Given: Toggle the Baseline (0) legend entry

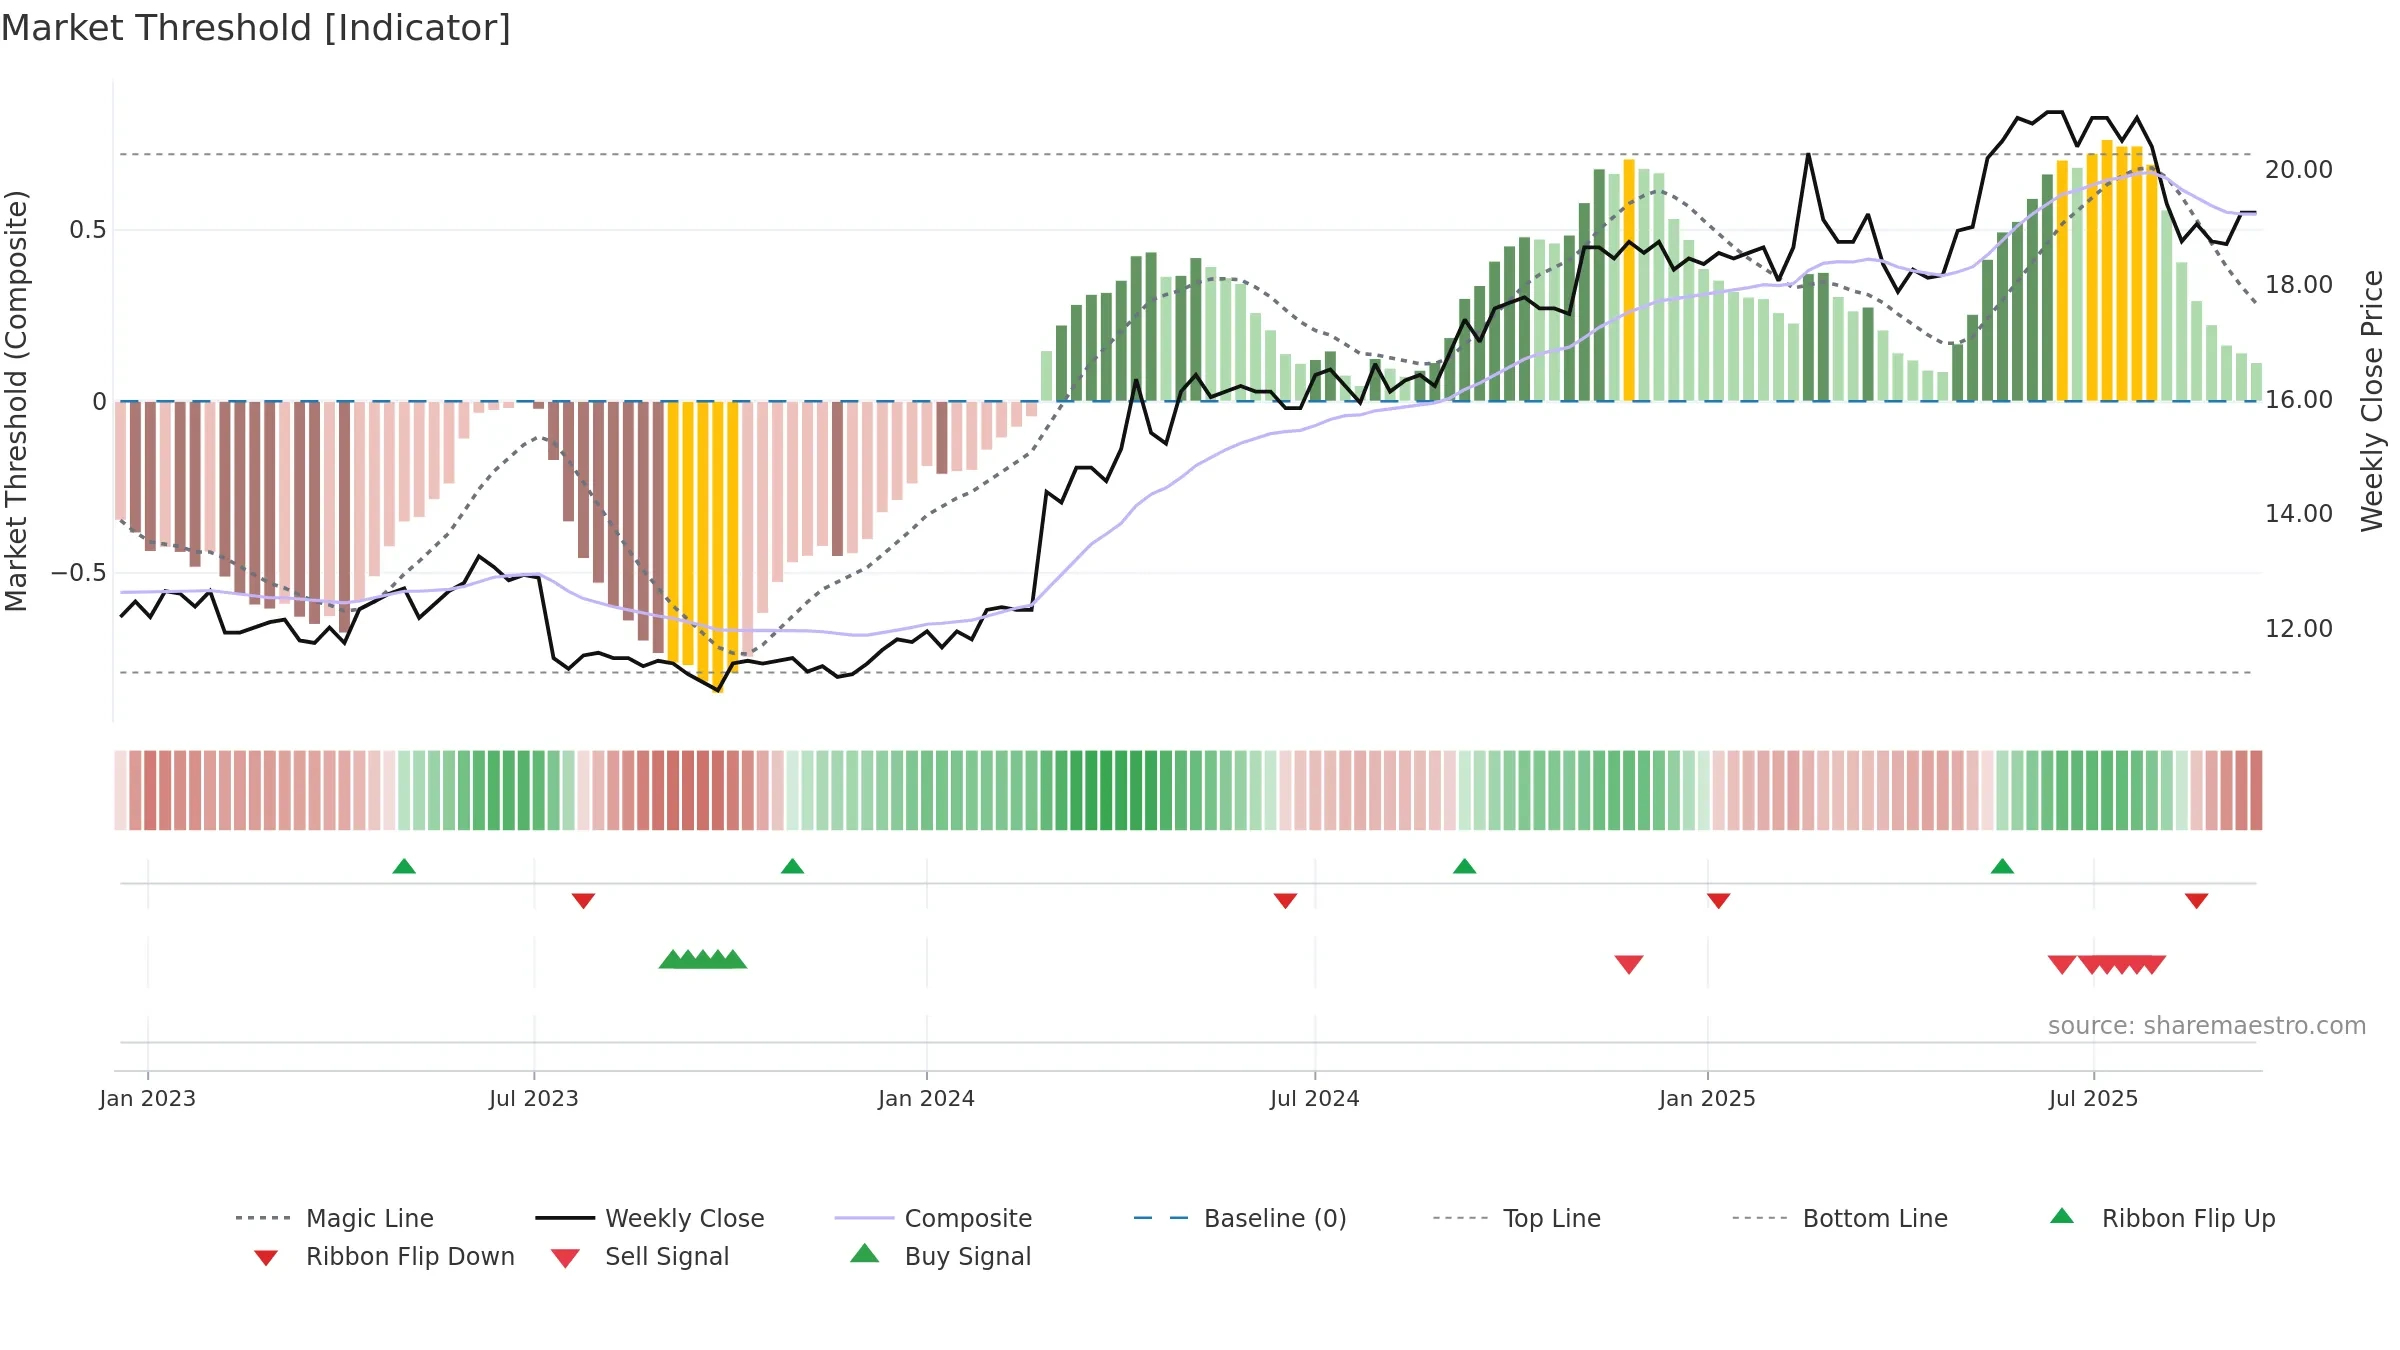Looking at the screenshot, I should 1240,1218.
